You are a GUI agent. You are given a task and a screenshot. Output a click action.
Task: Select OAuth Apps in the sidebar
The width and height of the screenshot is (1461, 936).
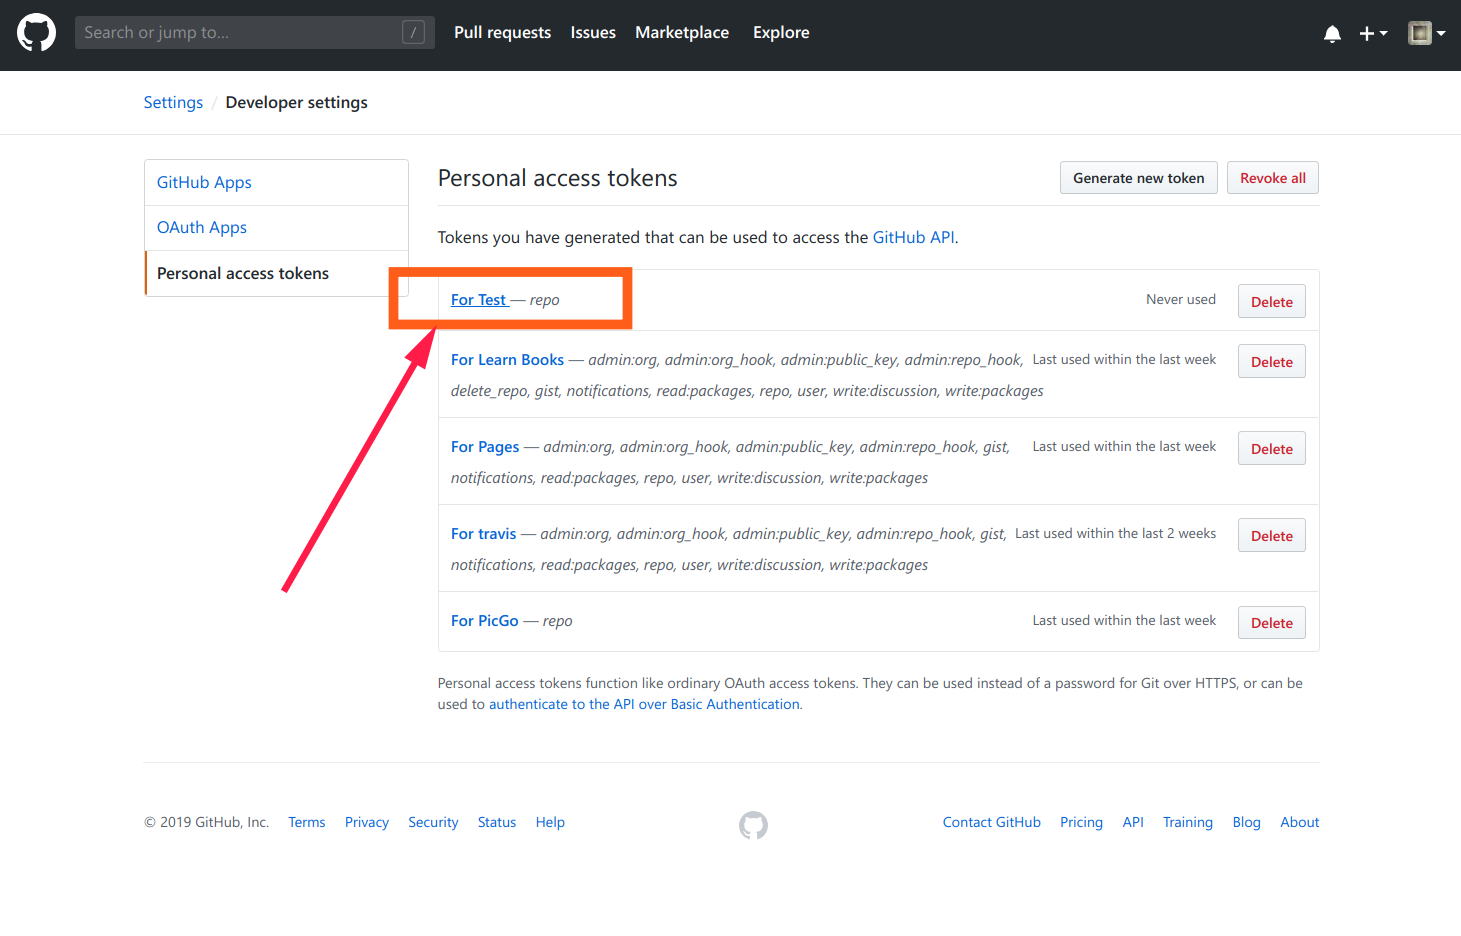click(277, 228)
